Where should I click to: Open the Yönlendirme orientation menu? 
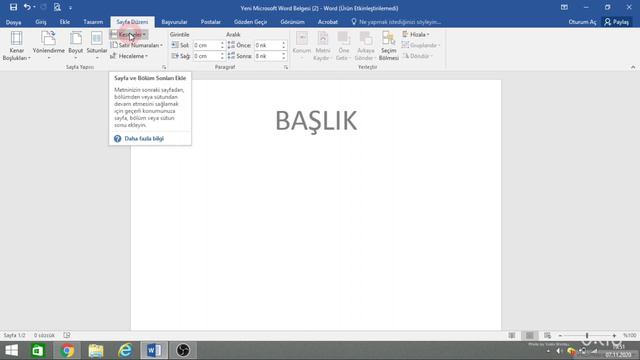(49, 46)
